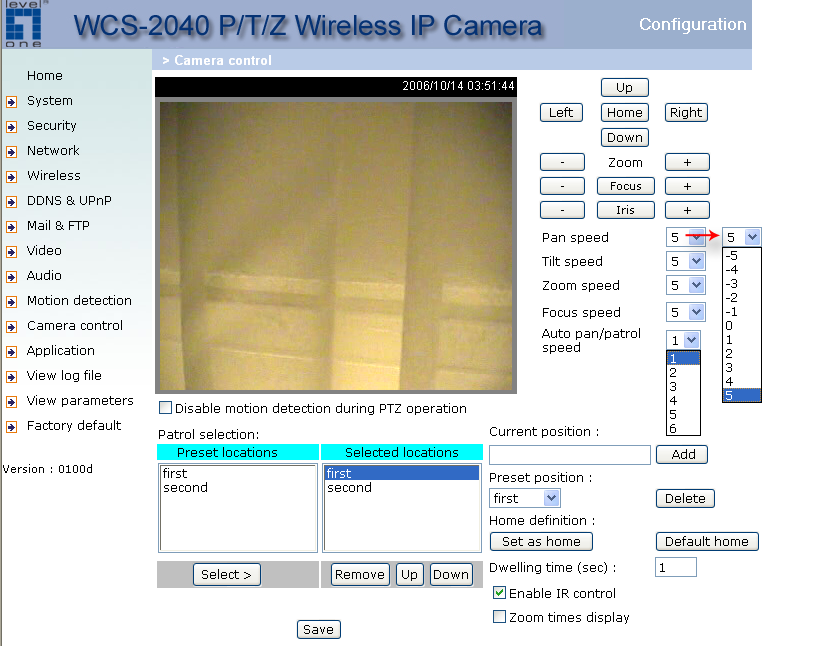Click the arrow icon beside Application
834x646 pixels.
pyautogui.click(x=12, y=351)
